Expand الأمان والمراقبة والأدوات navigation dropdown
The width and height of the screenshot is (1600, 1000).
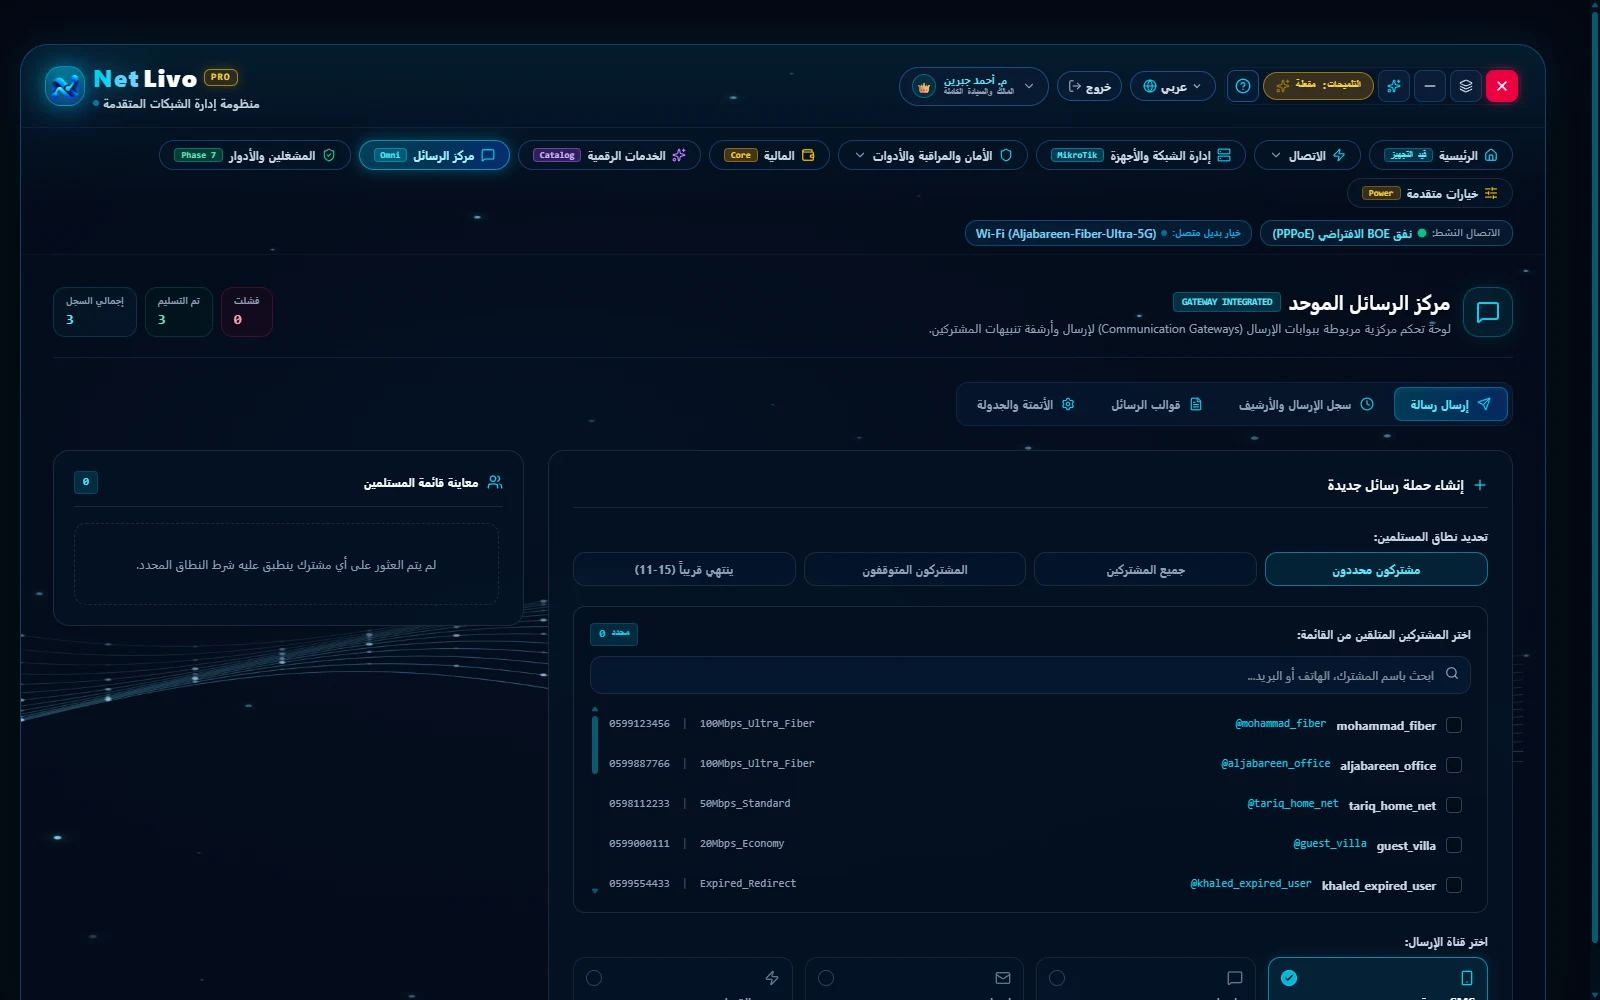pyautogui.click(x=933, y=155)
